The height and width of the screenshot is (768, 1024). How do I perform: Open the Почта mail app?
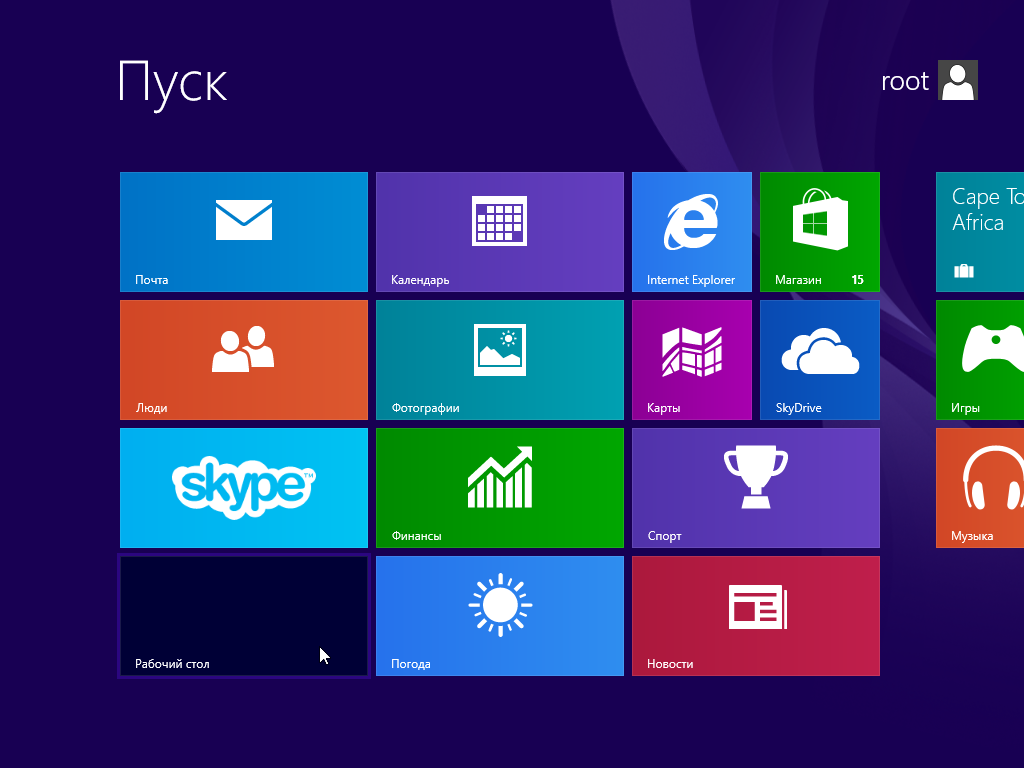[243, 231]
